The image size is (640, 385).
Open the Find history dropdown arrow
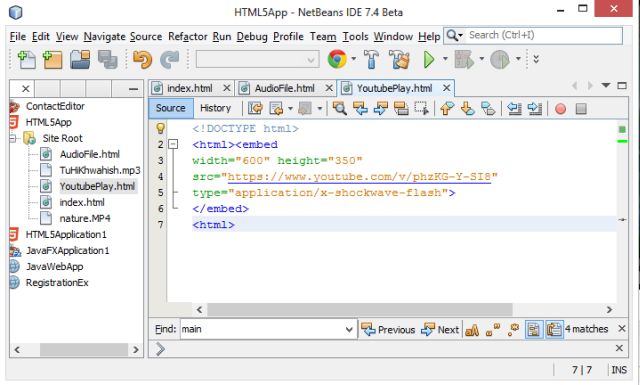pyautogui.click(x=349, y=329)
